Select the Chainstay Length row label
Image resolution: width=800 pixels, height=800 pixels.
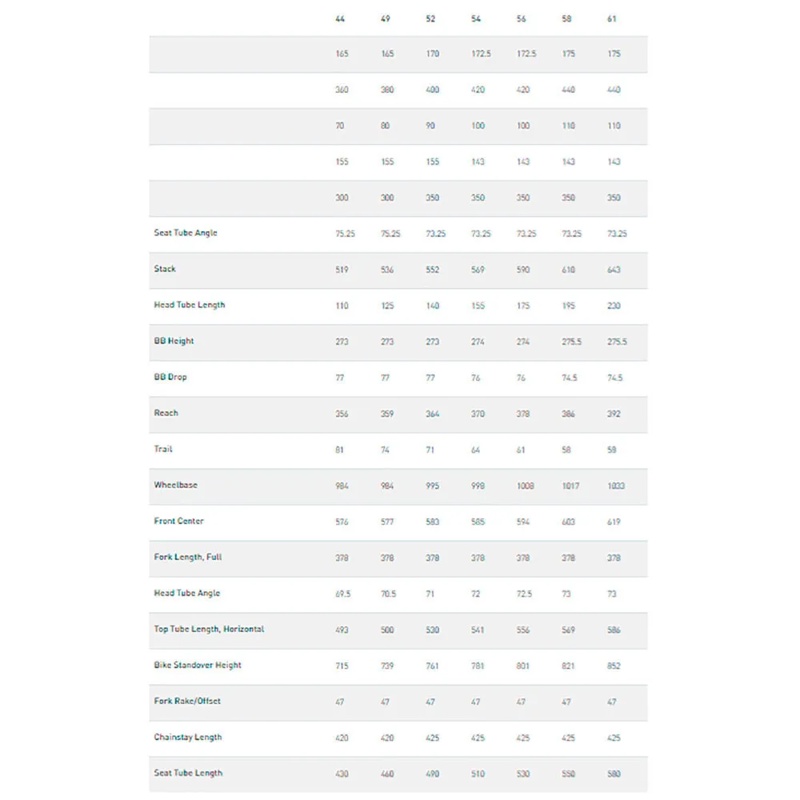pyautogui.click(x=188, y=737)
